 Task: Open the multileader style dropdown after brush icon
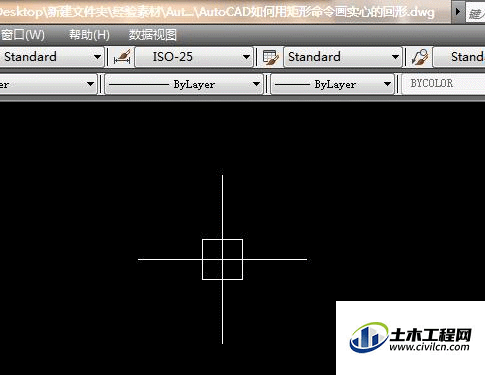(459, 57)
